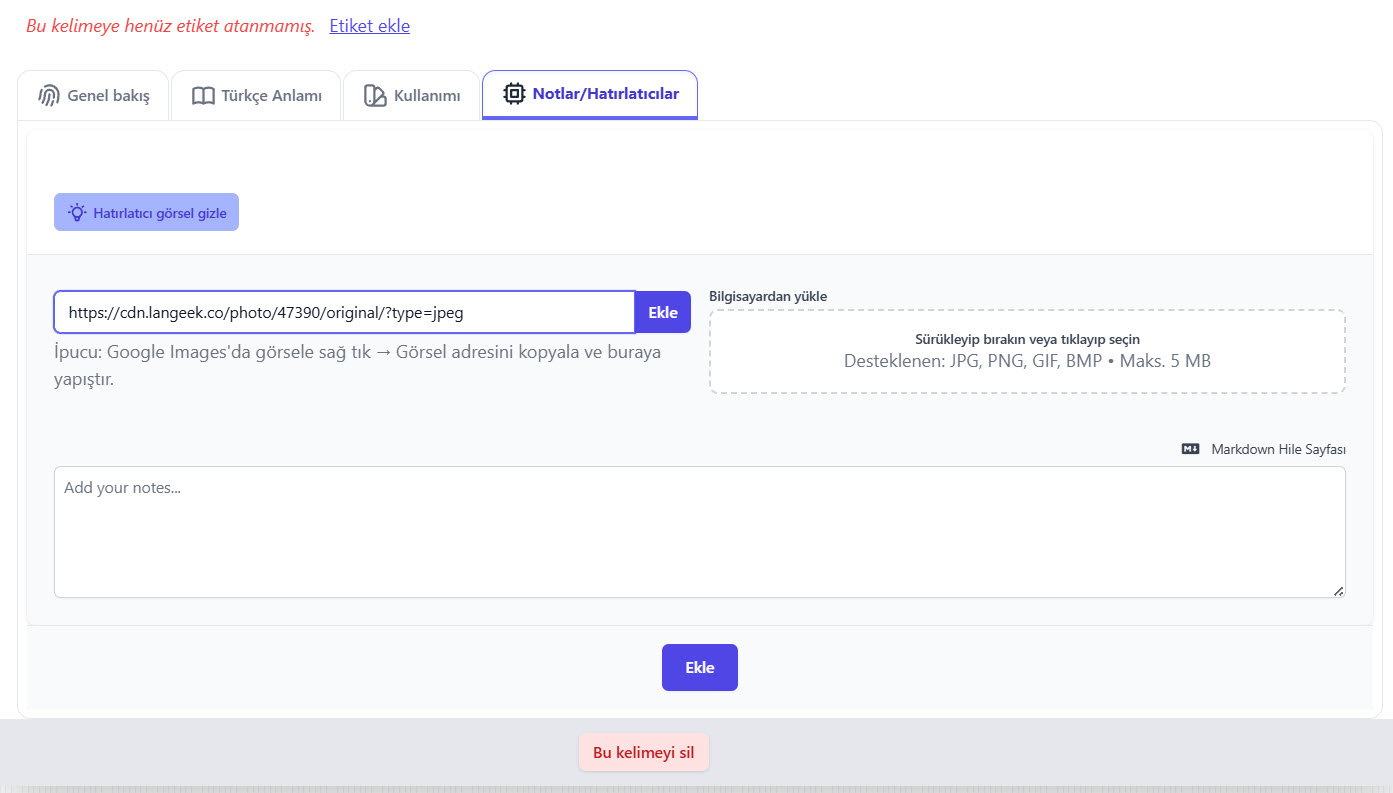Image resolution: width=1393 pixels, height=793 pixels.
Task: Click into the Add your notes textarea
Action: tap(699, 532)
